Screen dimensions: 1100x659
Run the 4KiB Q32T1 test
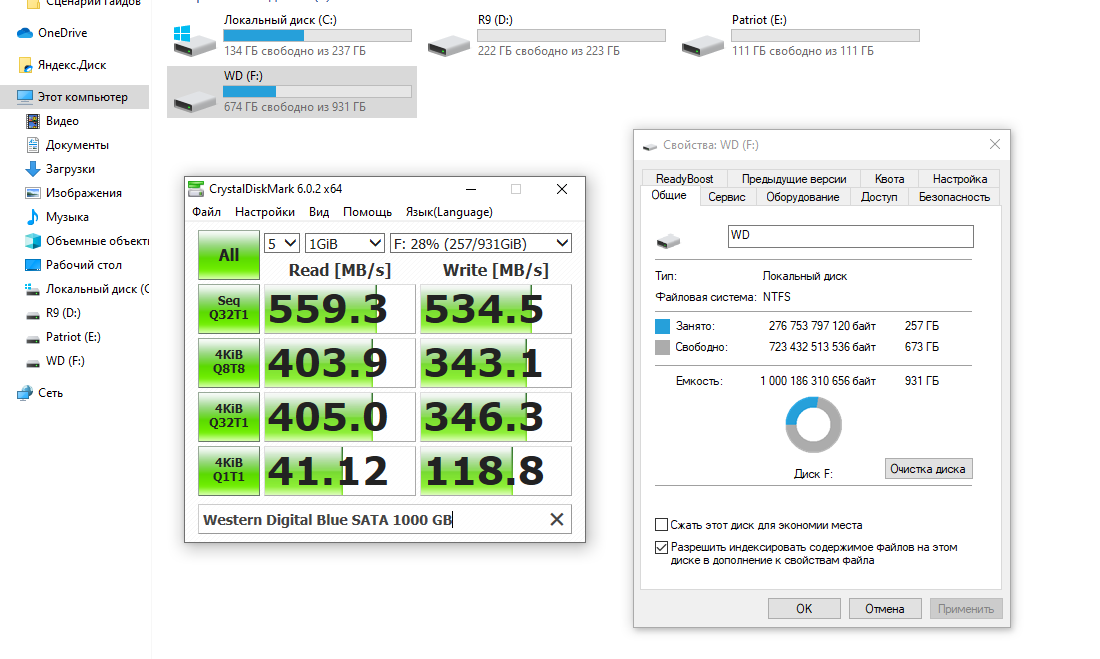pyautogui.click(x=229, y=416)
